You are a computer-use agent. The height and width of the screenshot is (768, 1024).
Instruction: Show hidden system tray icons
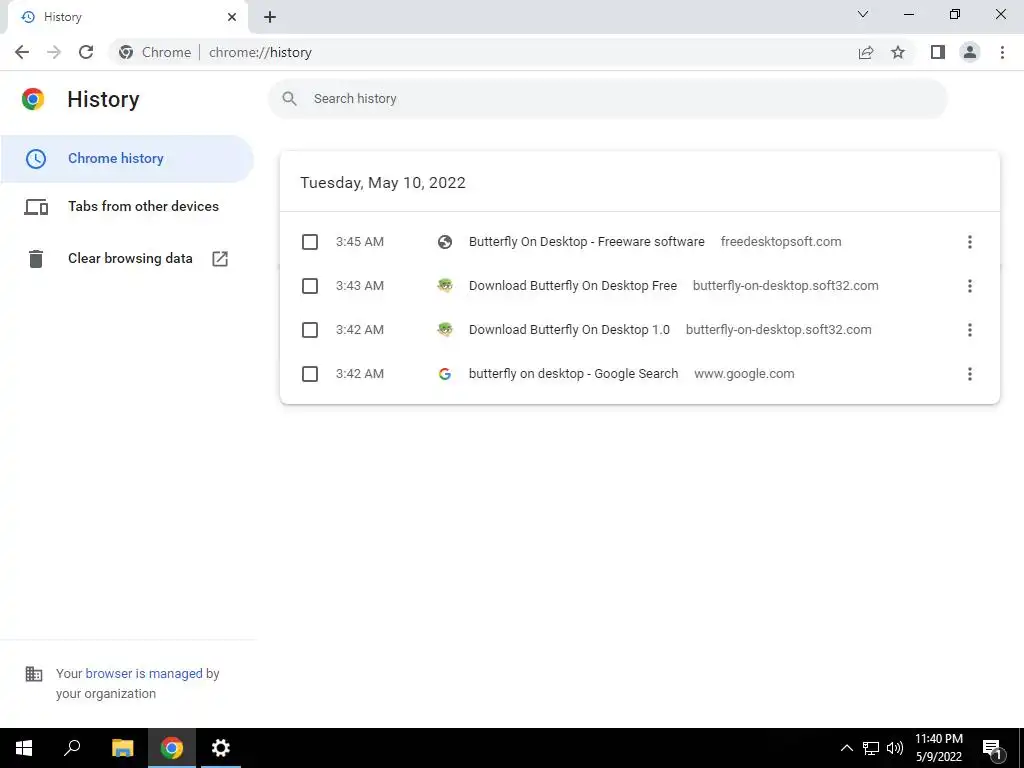[846, 748]
